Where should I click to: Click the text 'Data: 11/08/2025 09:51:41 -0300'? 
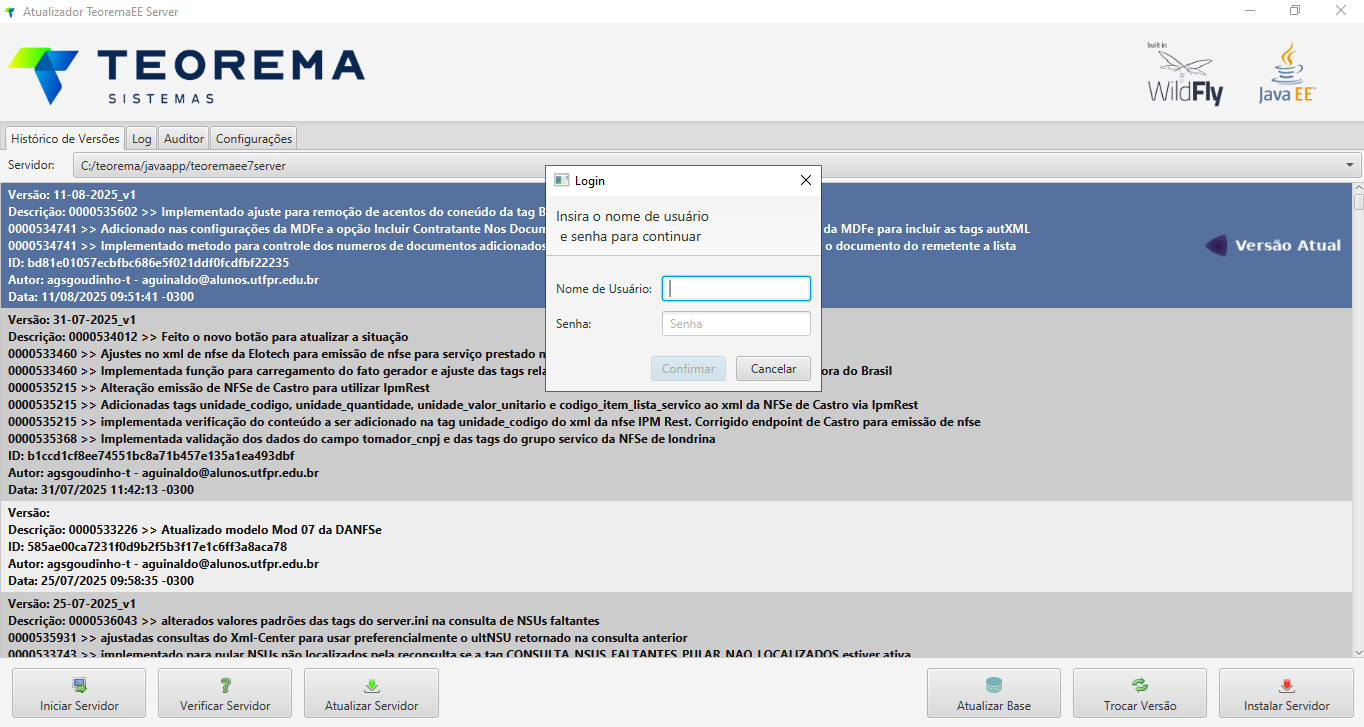click(x=101, y=297)
